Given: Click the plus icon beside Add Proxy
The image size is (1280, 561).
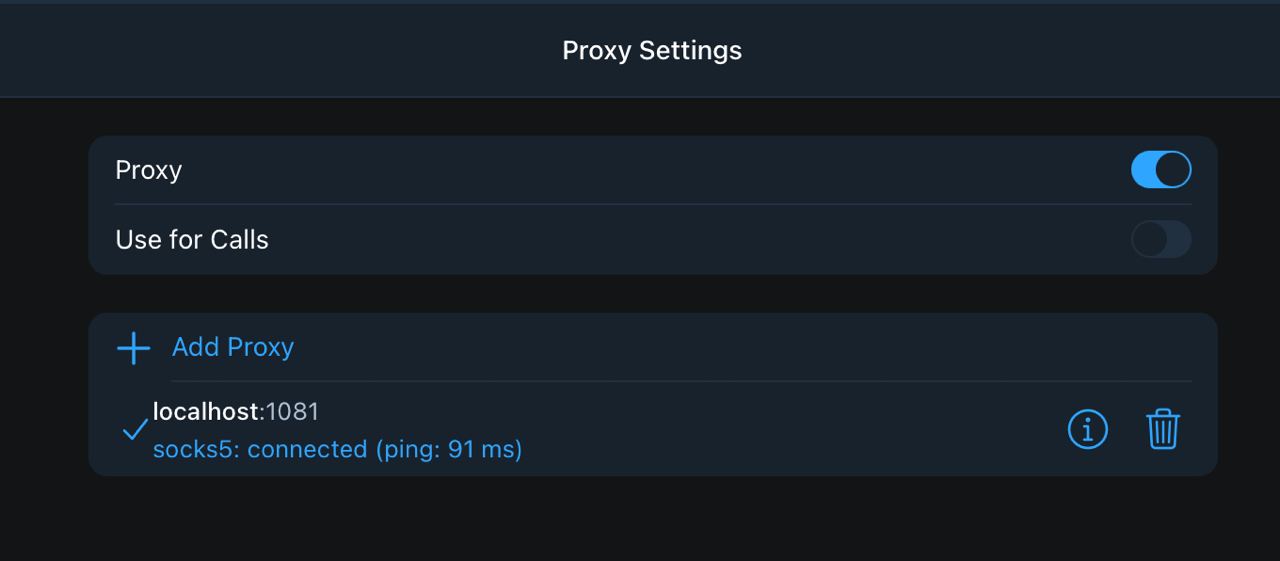Looking at the screenshot, I should pos(133,348).
